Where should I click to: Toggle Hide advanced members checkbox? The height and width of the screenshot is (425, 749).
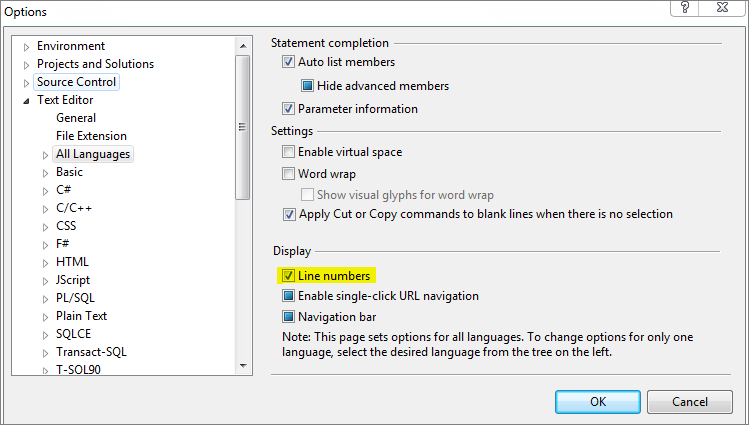[x=307, y=86]
